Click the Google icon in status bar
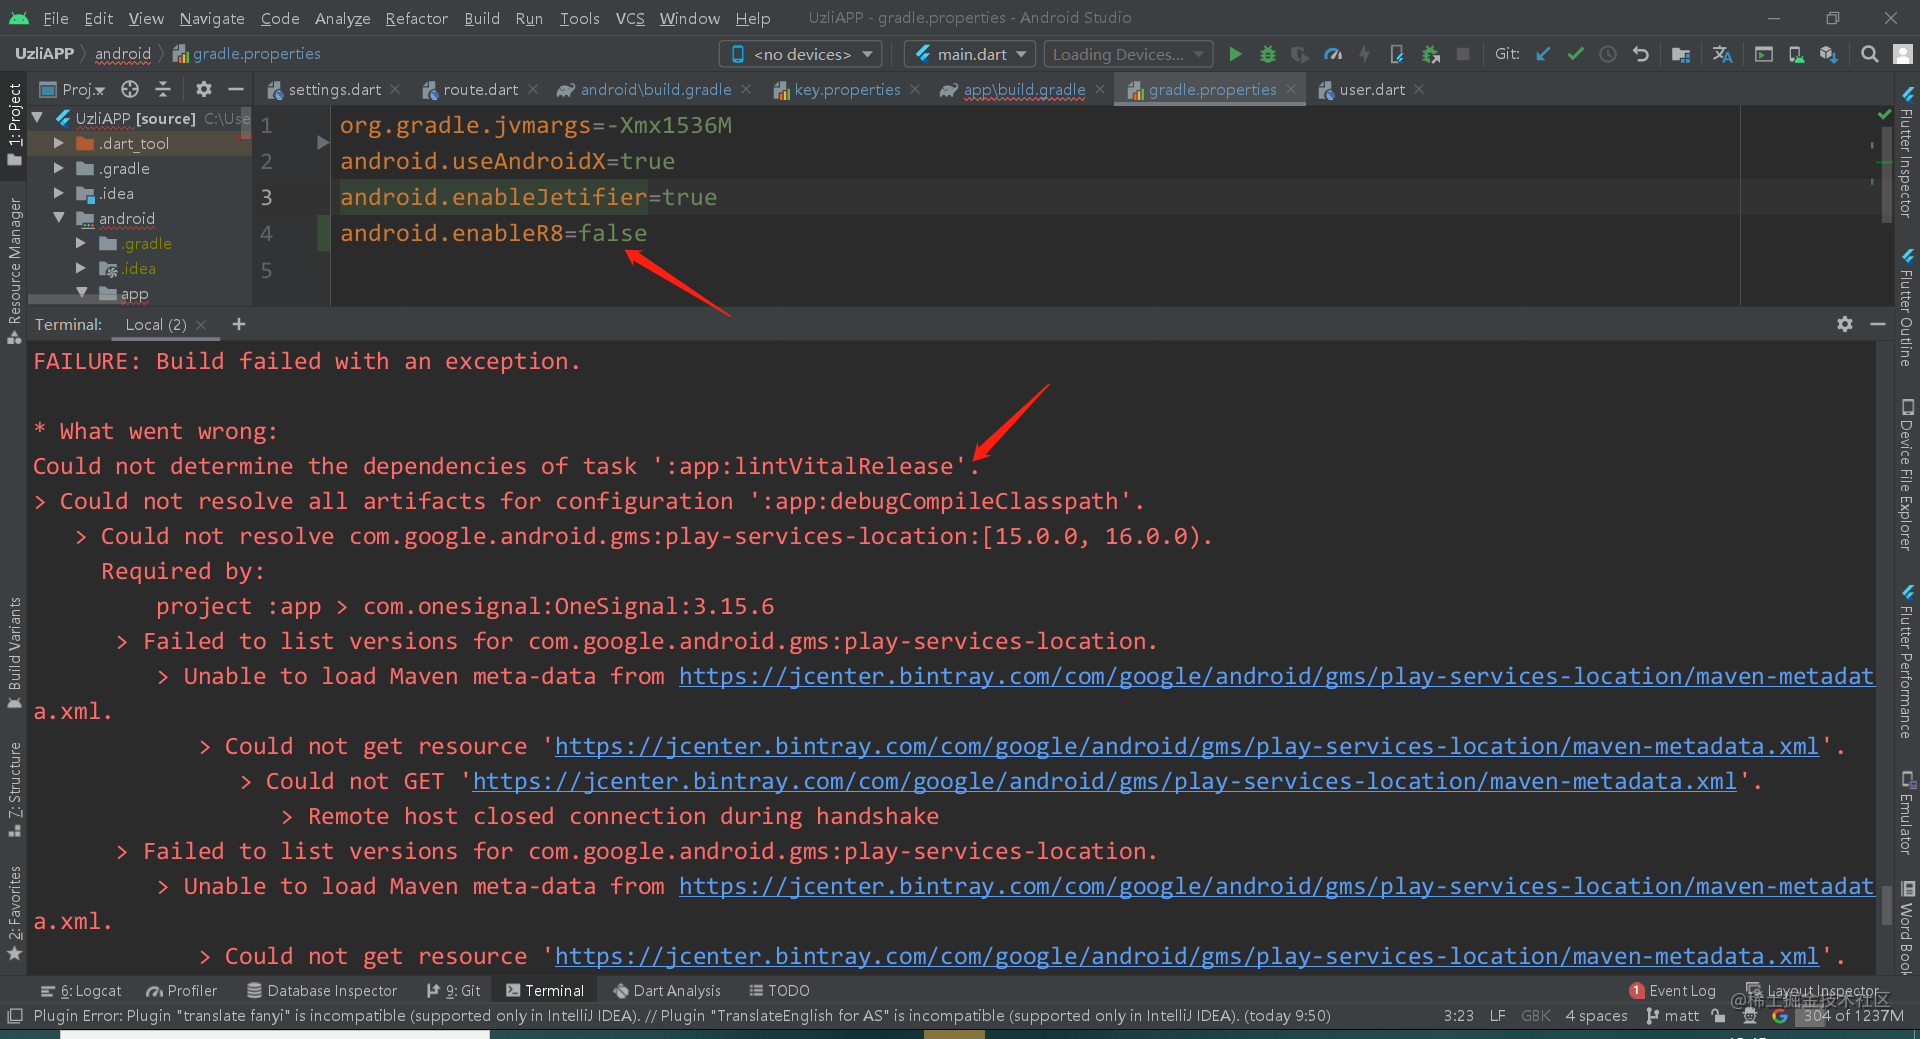Image resolution: width=1920 pixels, height=1039 pixels. [x=1780, y=1016]
